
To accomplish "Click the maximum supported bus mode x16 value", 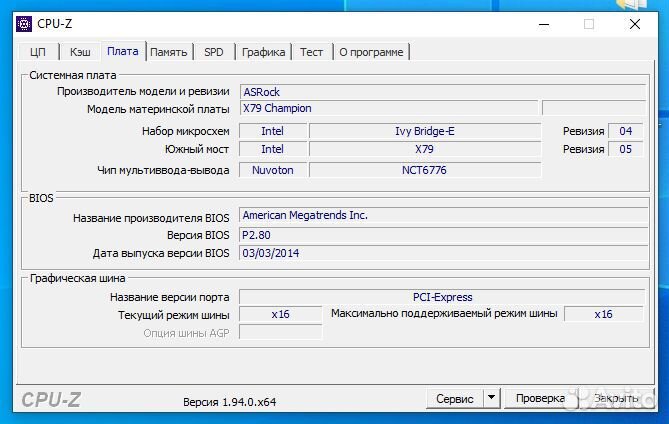I will coord(603,314).
